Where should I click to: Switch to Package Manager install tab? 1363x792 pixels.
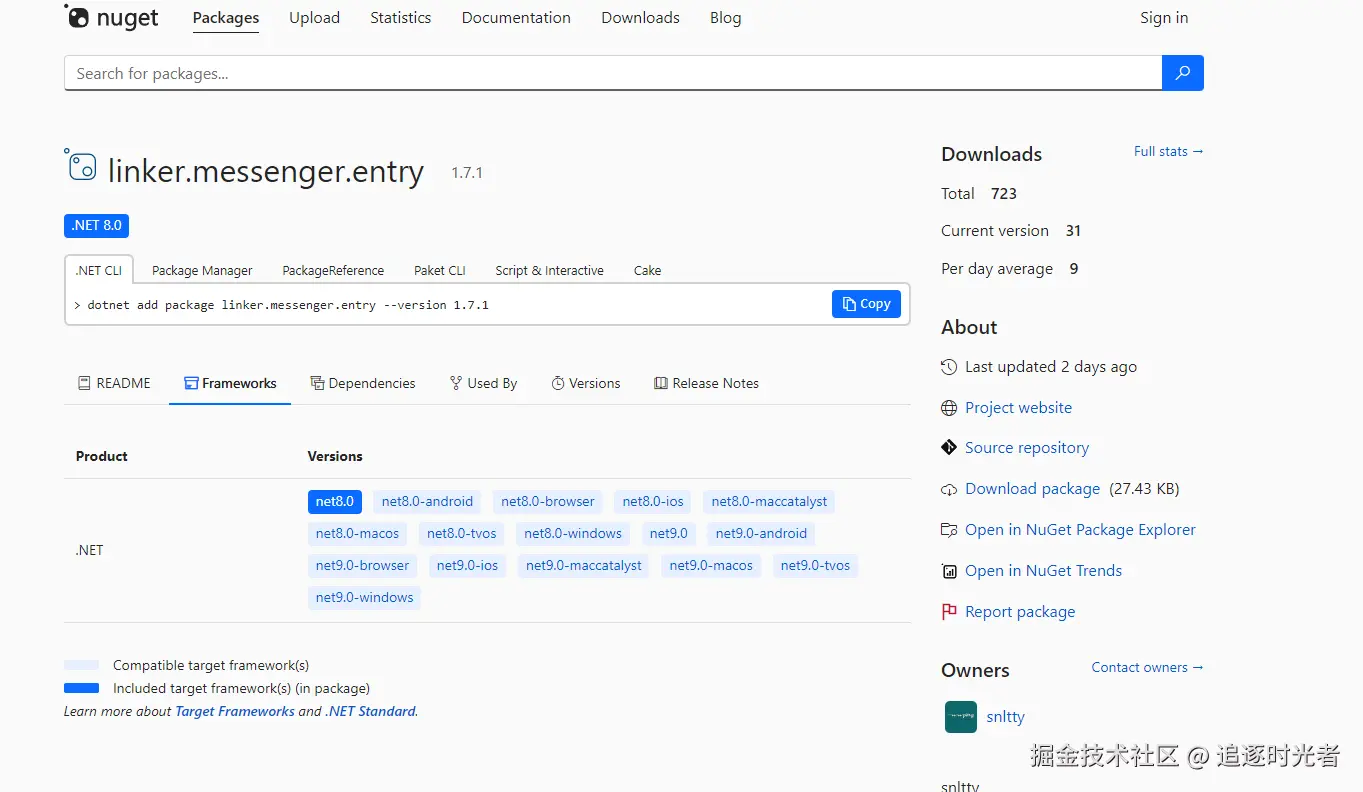pyautogui.click(x=202, y=270)
